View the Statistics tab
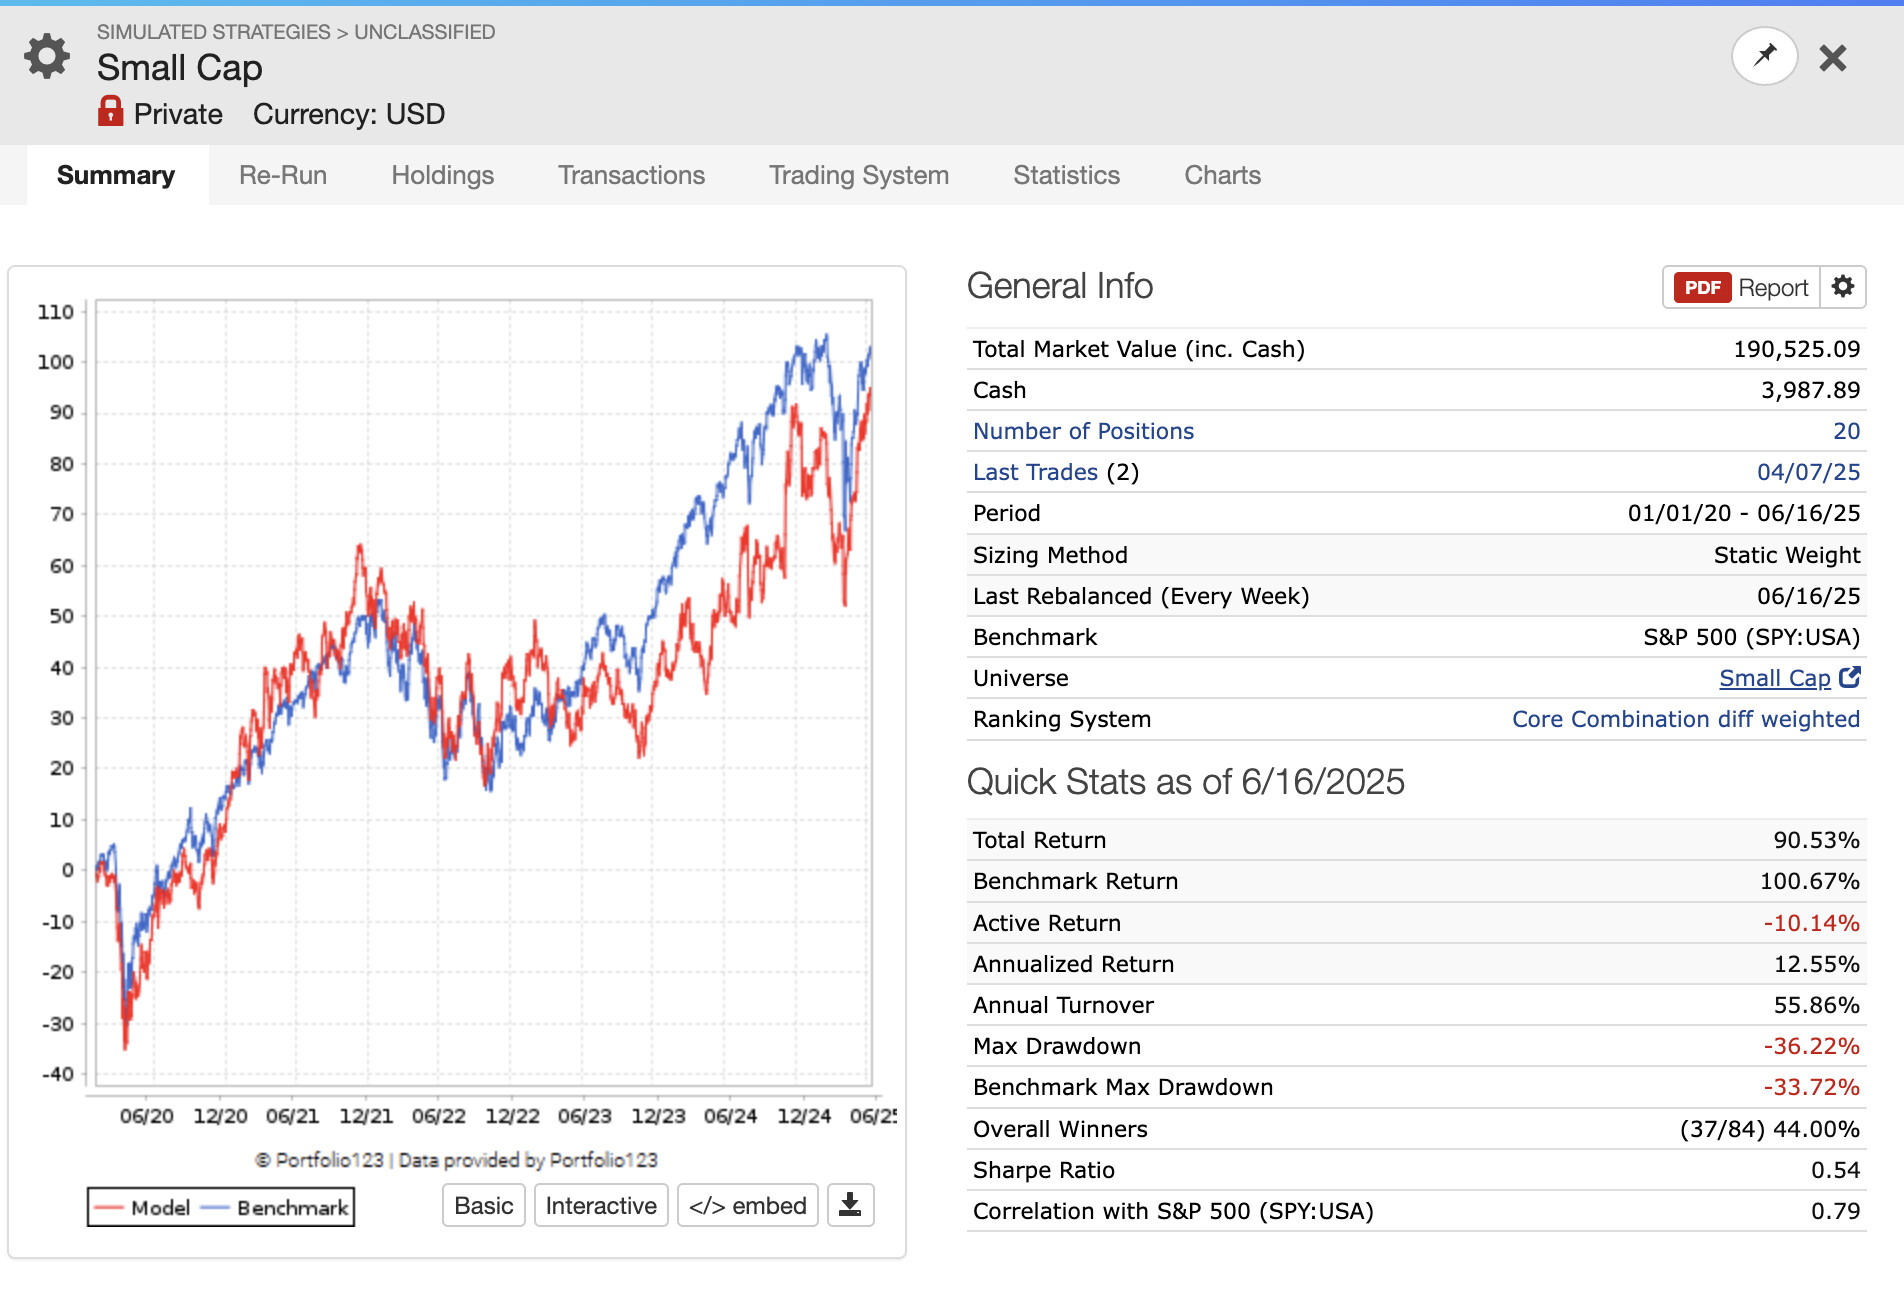This screenshot has width=1904, height=1316. [x=1066, y=175]
